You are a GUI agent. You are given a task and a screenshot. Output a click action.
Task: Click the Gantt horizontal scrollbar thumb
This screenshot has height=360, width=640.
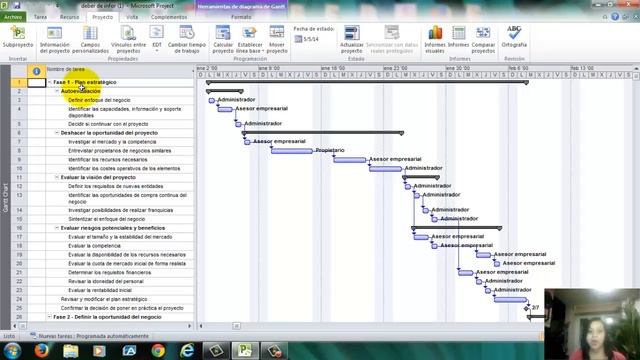pyautogui.click(x=236, y=326)
